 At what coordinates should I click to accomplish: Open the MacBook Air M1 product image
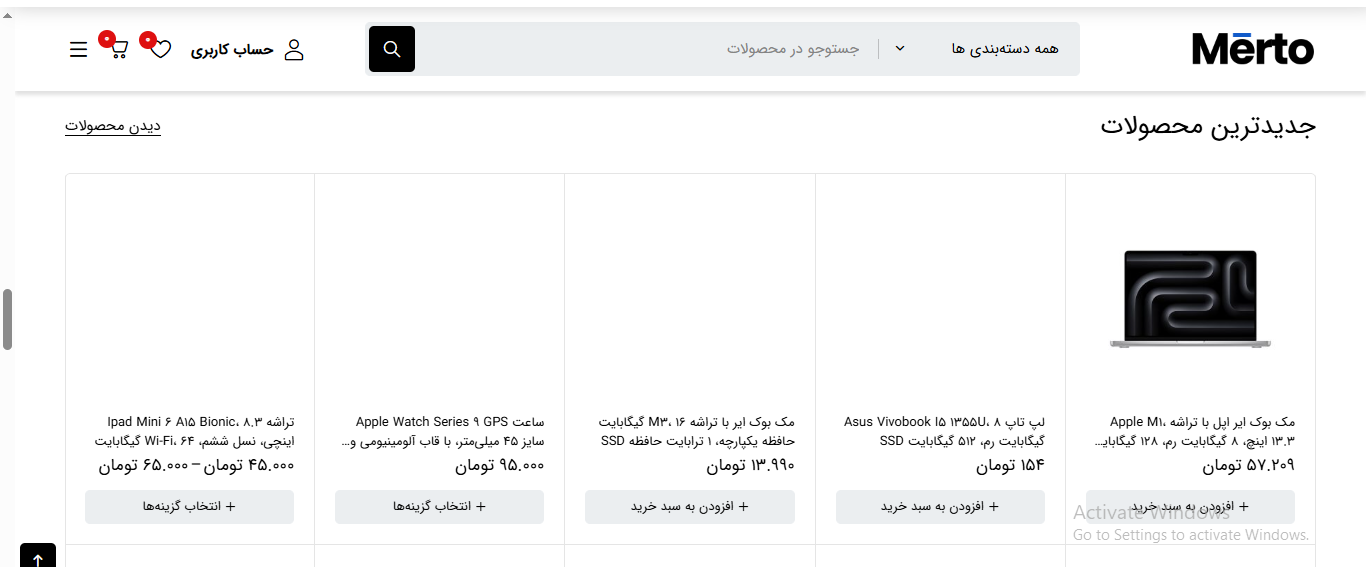click(1190, 299)
